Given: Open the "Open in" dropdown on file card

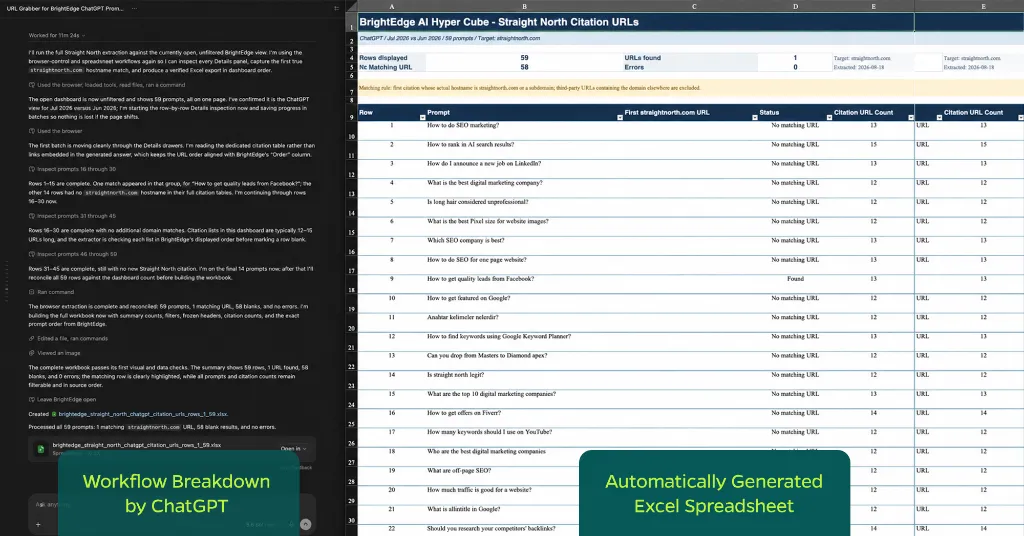Looking at the screenshot, I should (x=293, y=449).
